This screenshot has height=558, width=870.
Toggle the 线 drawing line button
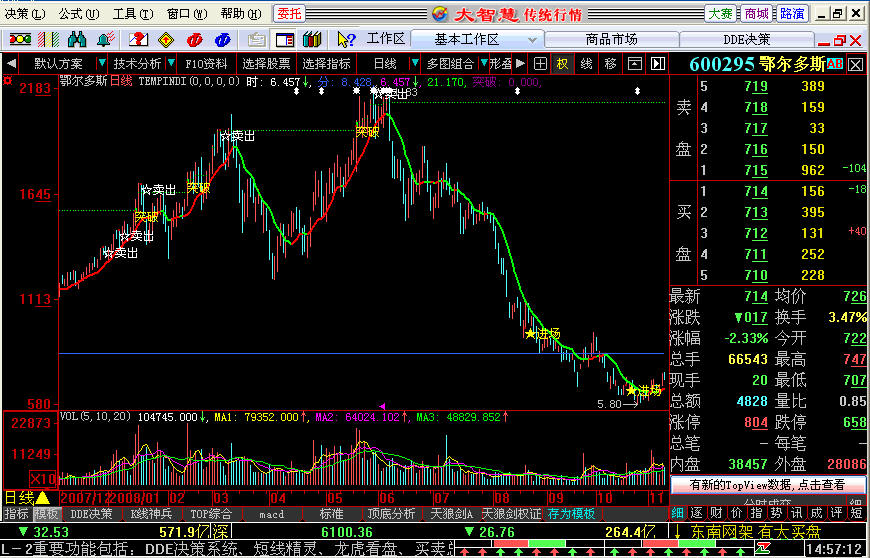point(586,64)
